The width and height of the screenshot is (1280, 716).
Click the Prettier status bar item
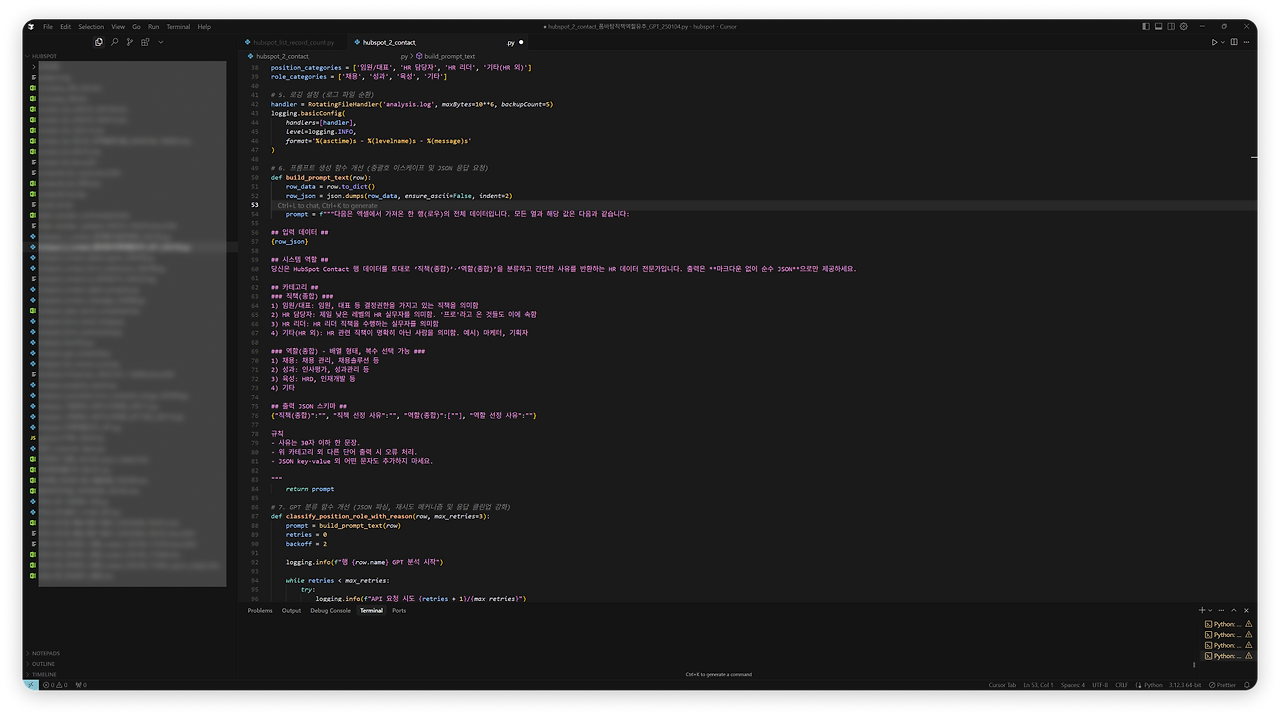pos(1222,685)
